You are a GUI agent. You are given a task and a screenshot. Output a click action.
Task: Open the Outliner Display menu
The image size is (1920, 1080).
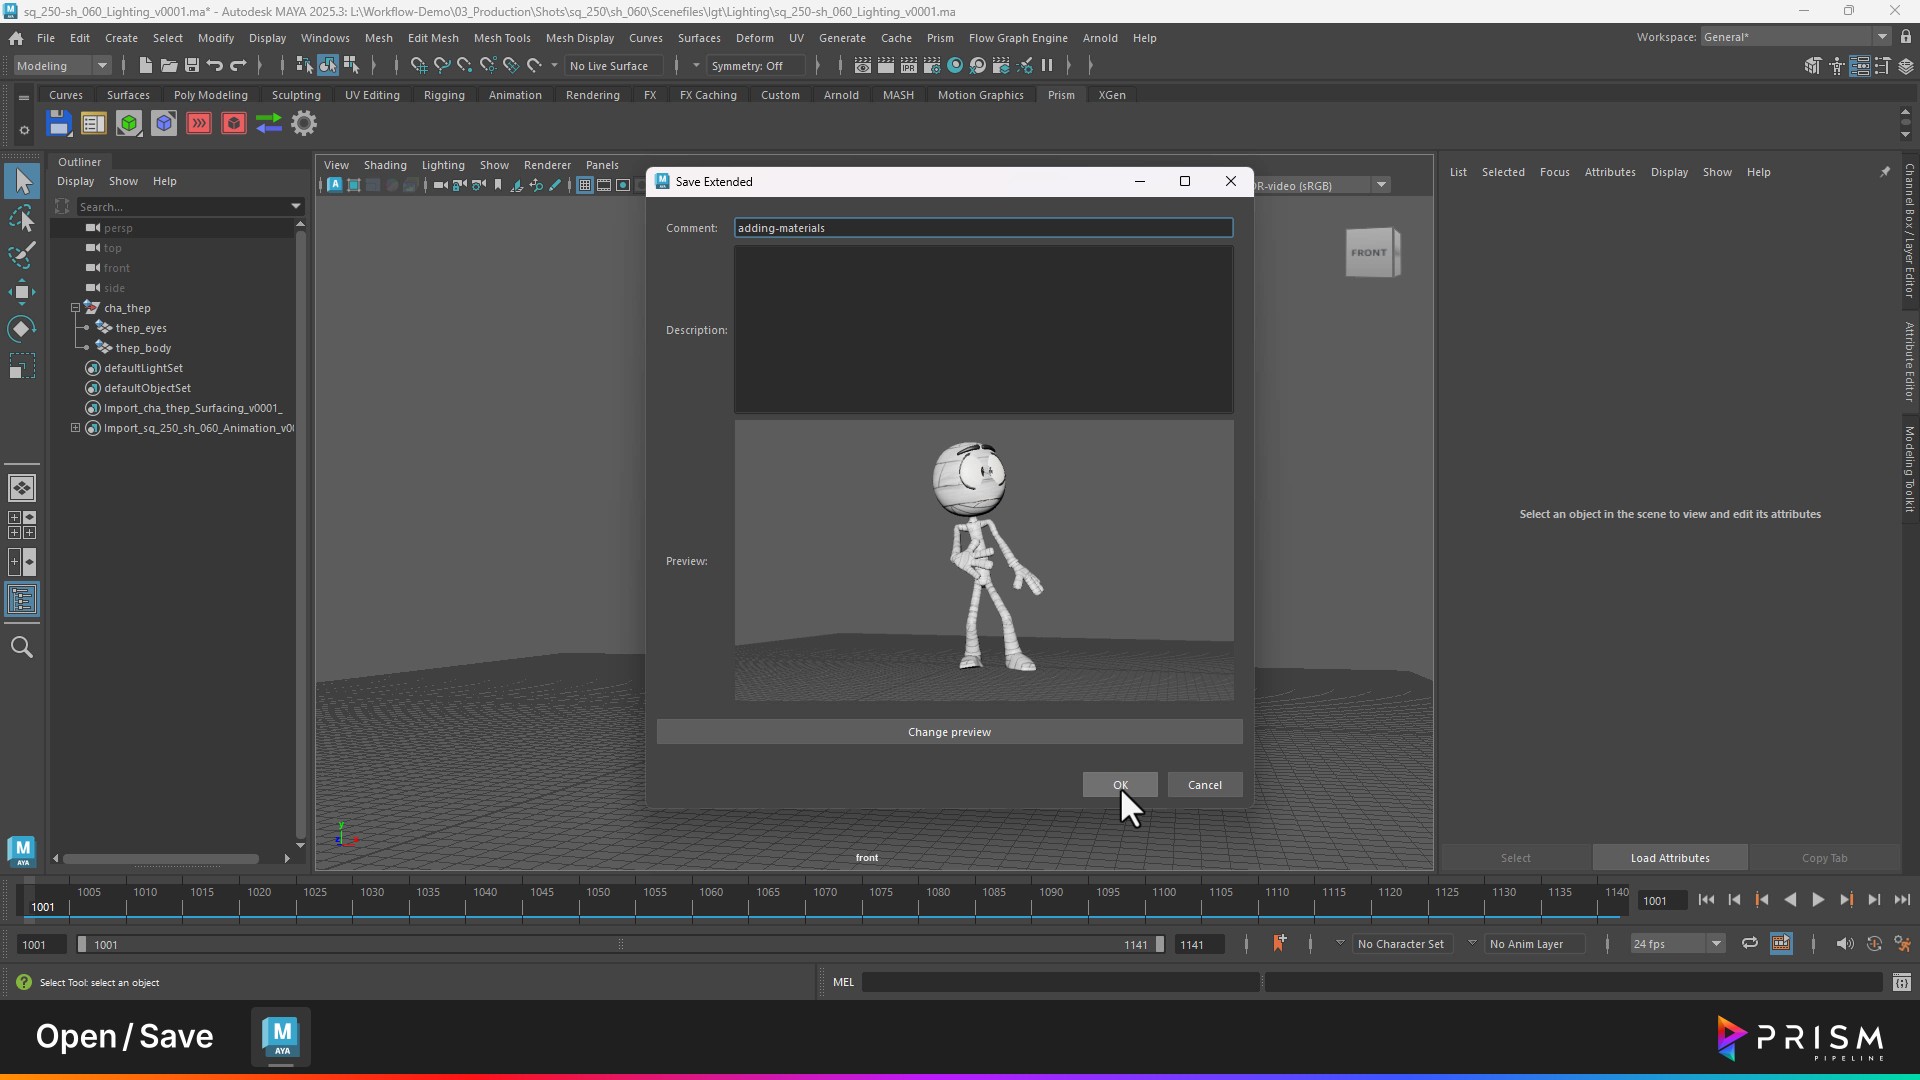point(75,181)
